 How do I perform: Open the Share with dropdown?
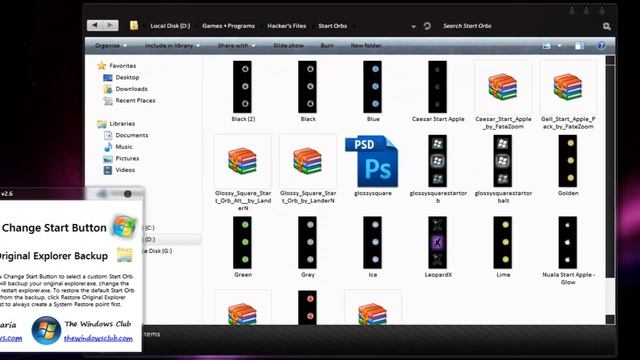[236, 45]
